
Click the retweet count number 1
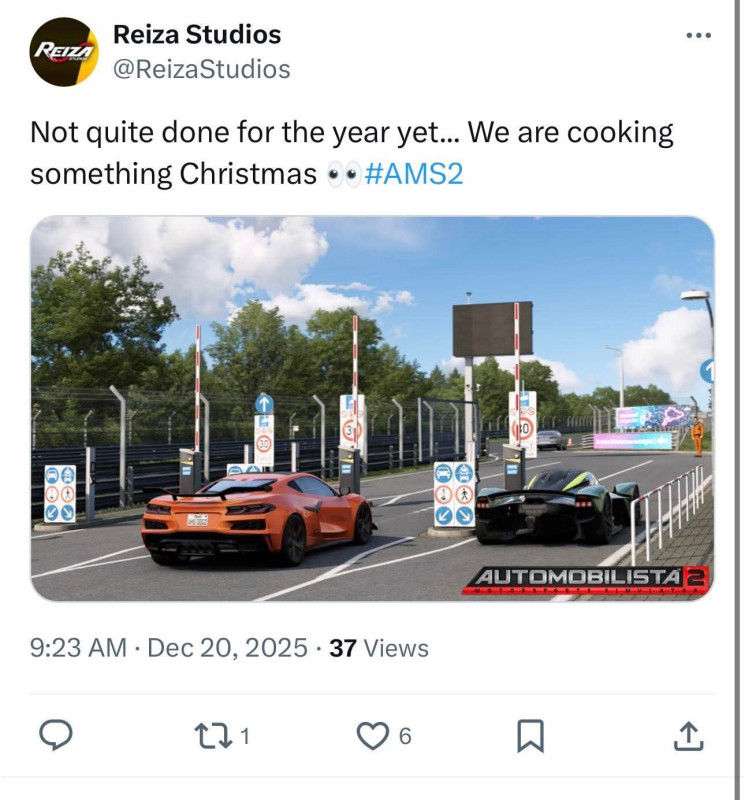coord(245,736)
